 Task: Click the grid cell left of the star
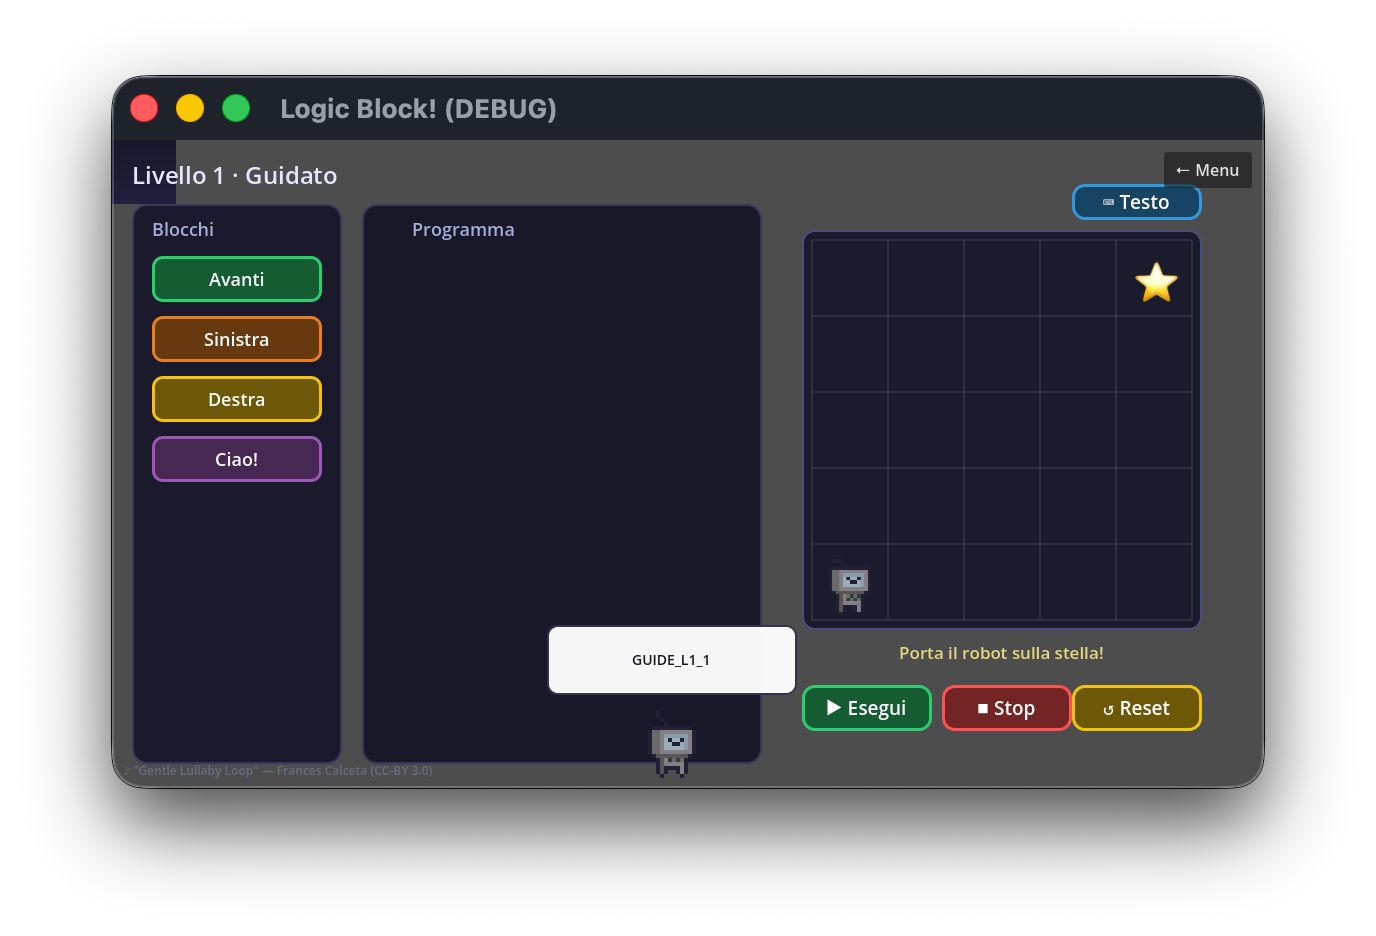(1078, 278)
